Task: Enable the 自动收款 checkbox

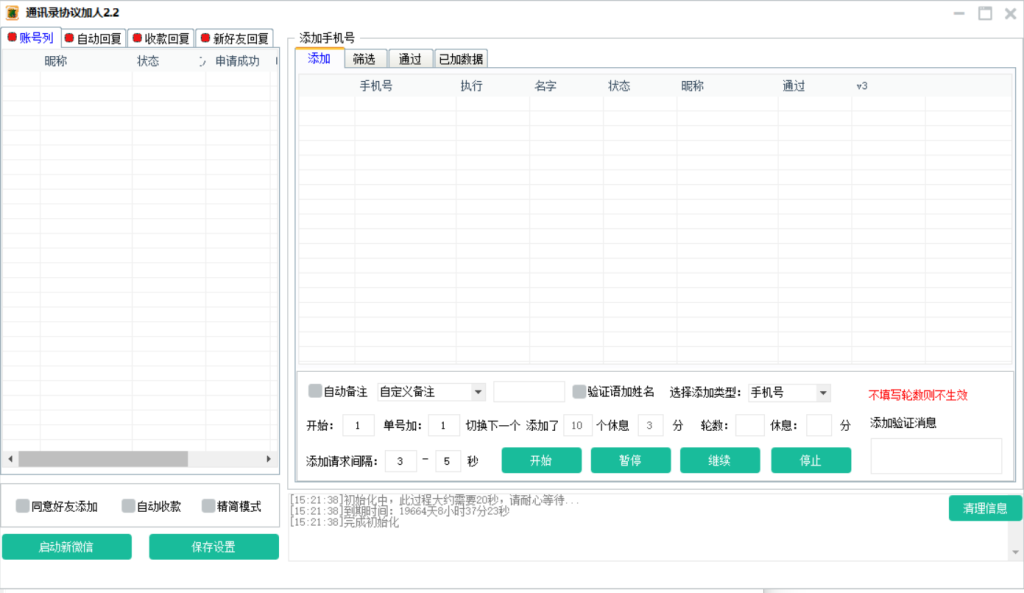Action: coord(128,506)
